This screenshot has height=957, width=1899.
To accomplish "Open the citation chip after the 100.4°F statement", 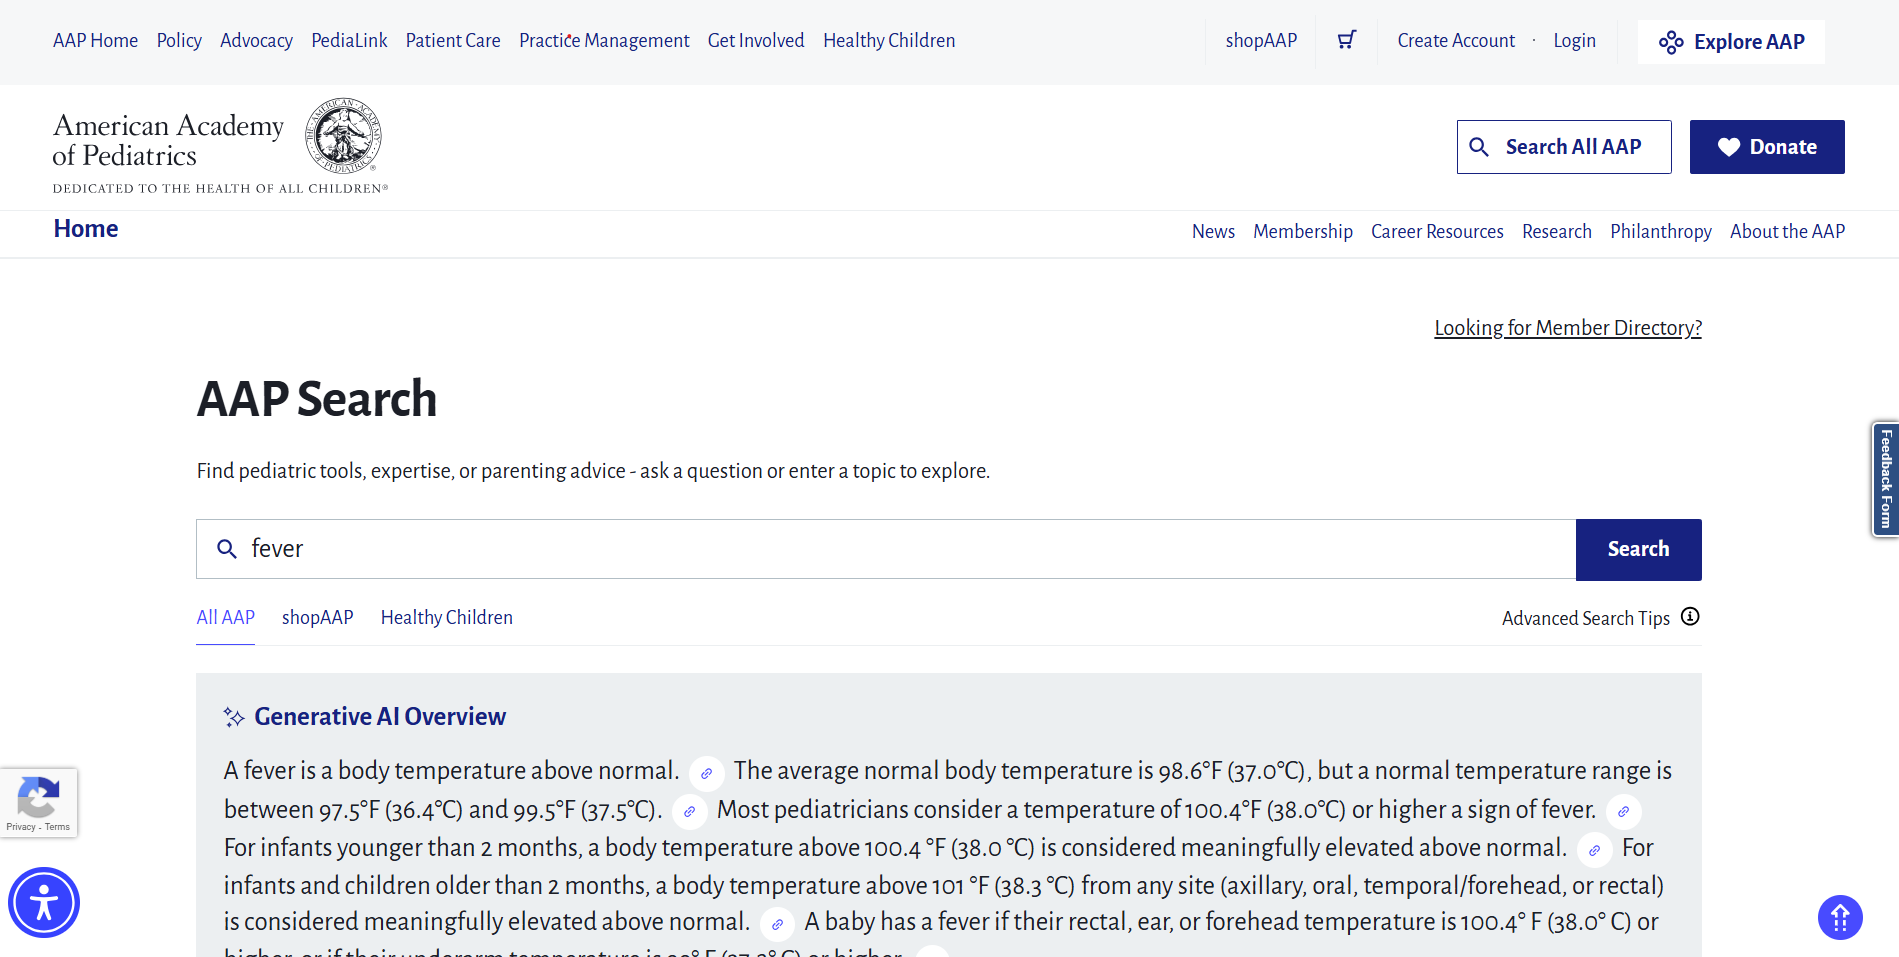I will click(x=1623, y=812).
